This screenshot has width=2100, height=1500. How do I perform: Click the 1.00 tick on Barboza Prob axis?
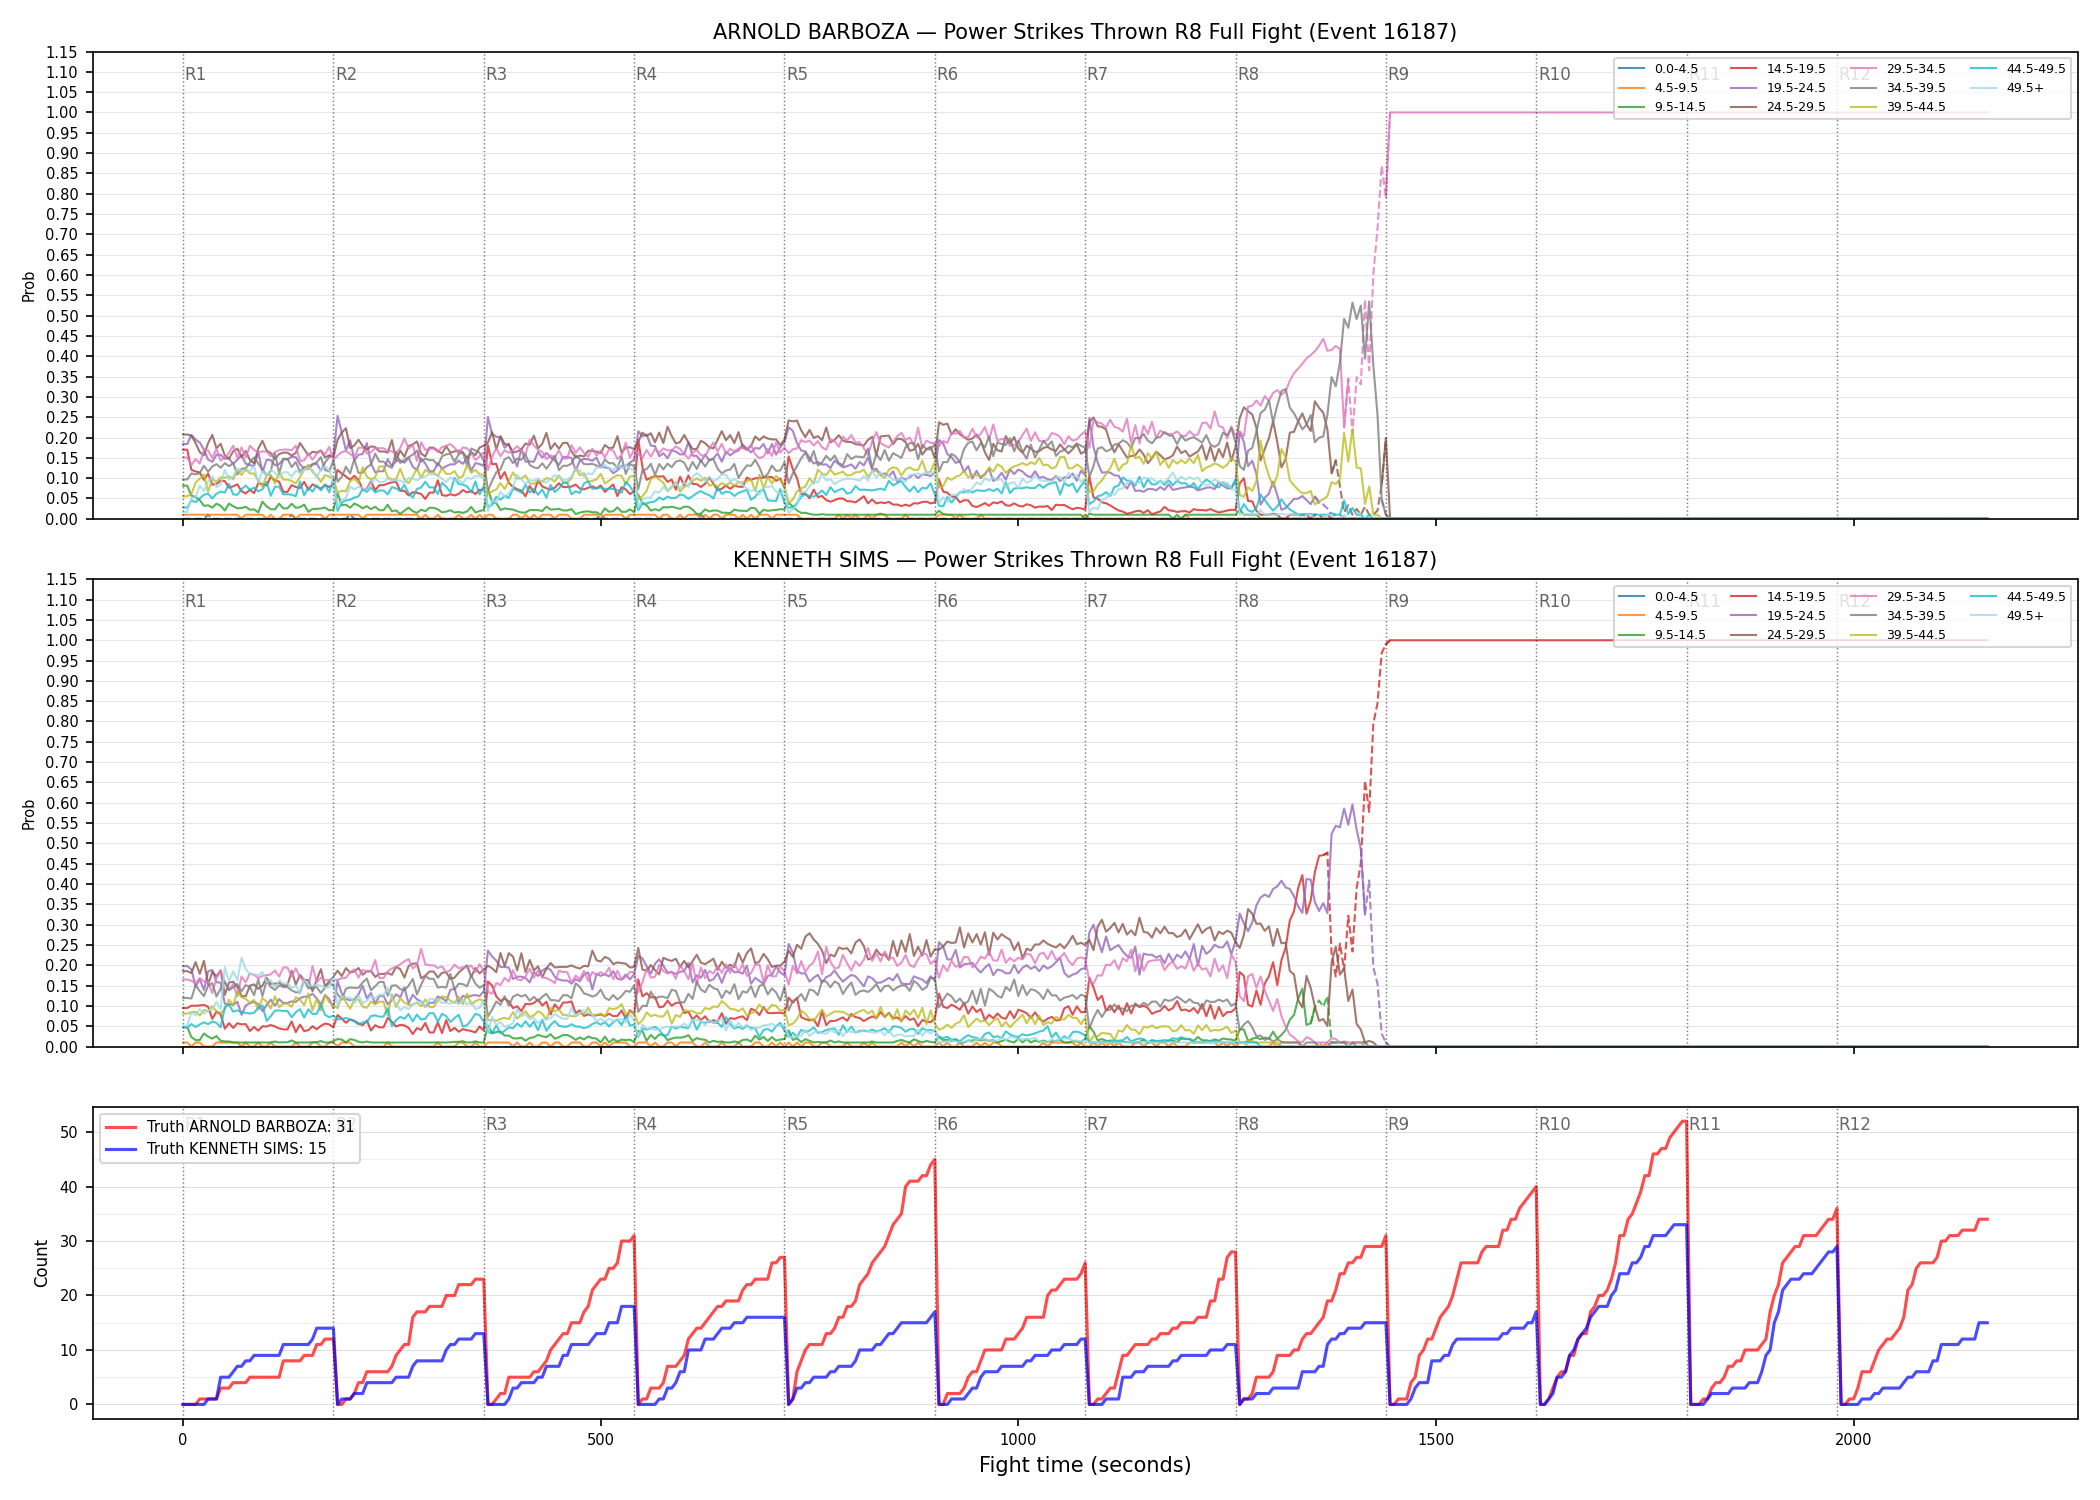(x=62, y=113)
